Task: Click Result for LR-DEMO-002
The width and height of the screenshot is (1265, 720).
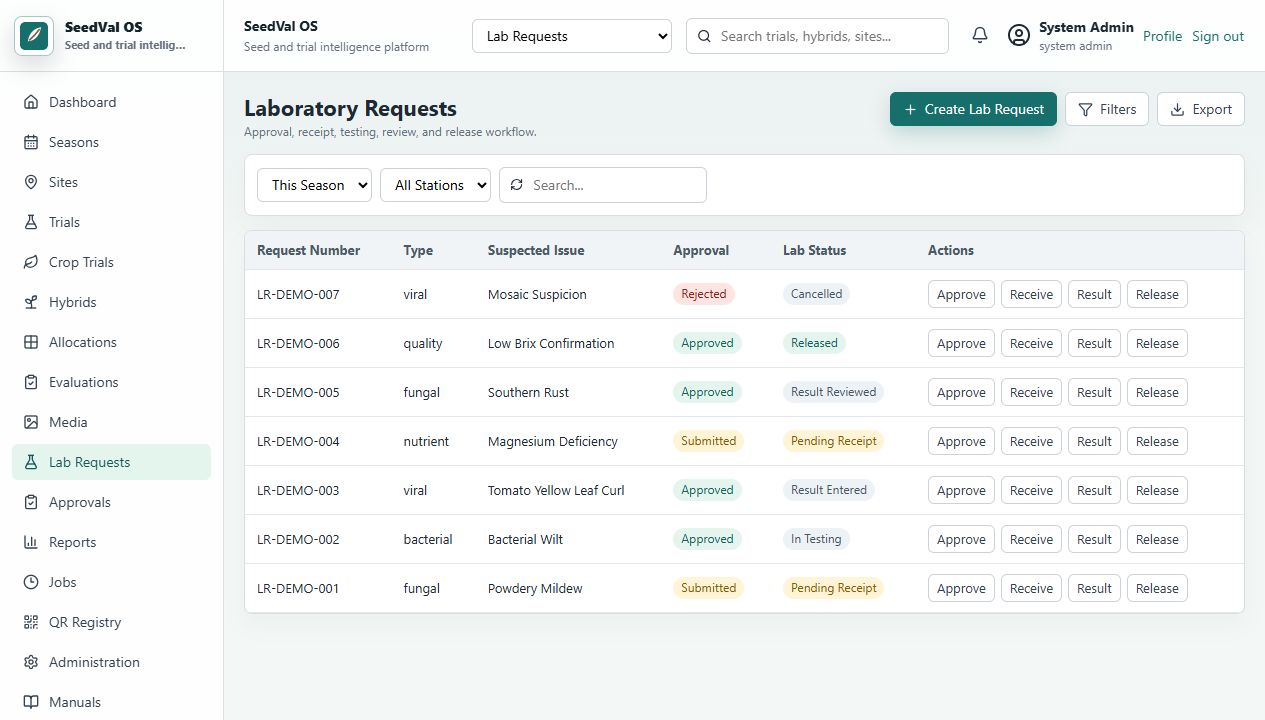Action: coord(1094,539)
